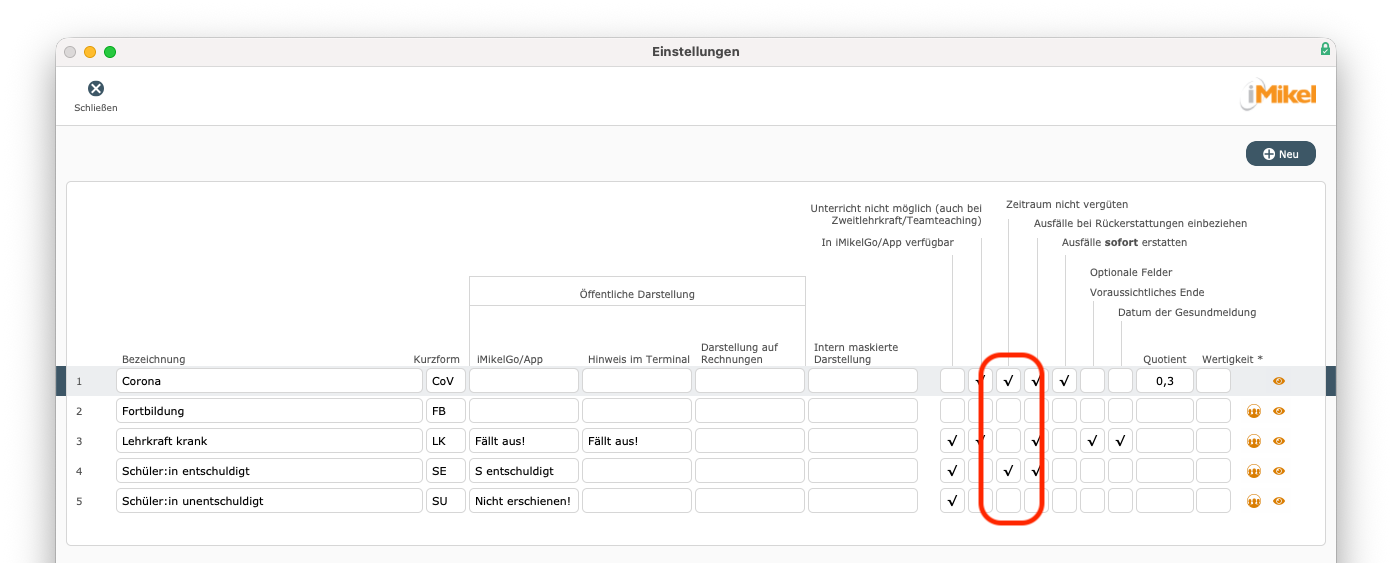The height and width of the screenshot is (563, 1392).
Task: Uncheck Ausfälle sofort erstatten for Corona
Action: (1064, 381)
